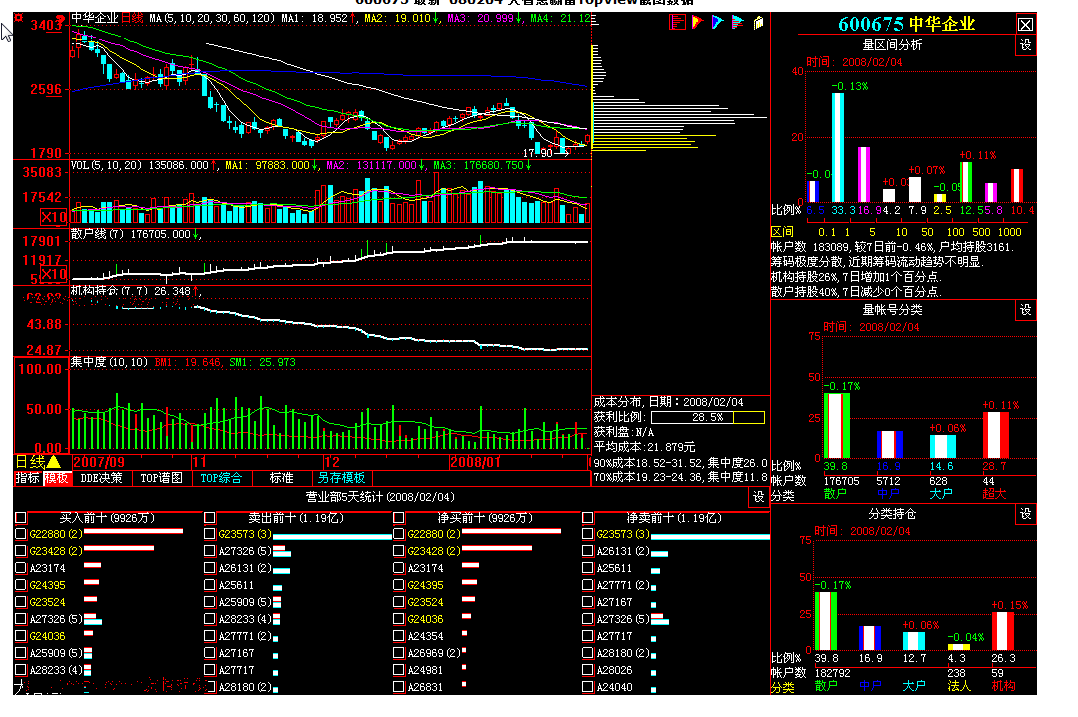Click the 中户 label in 量帐号分类 chart
The height and width of the screenshot is (717, 1078).
(888, 494)
